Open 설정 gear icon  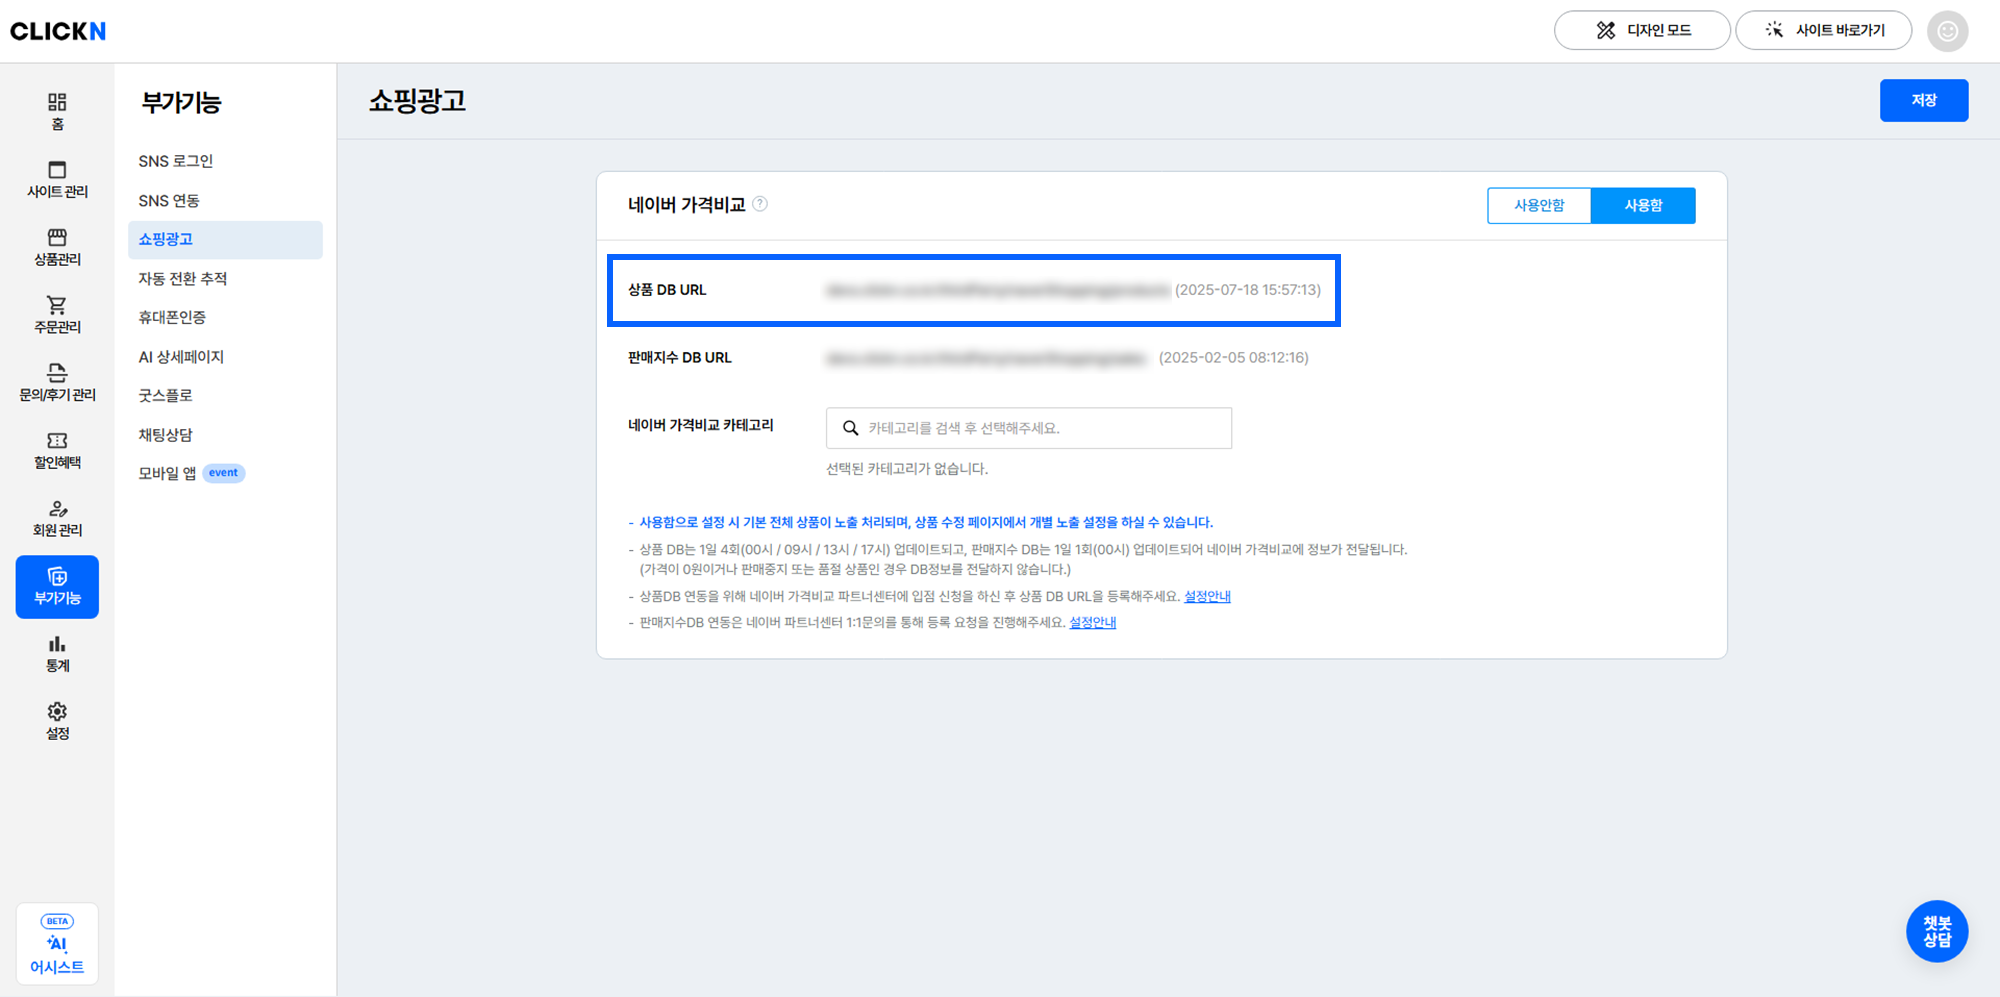pos(57,721)
